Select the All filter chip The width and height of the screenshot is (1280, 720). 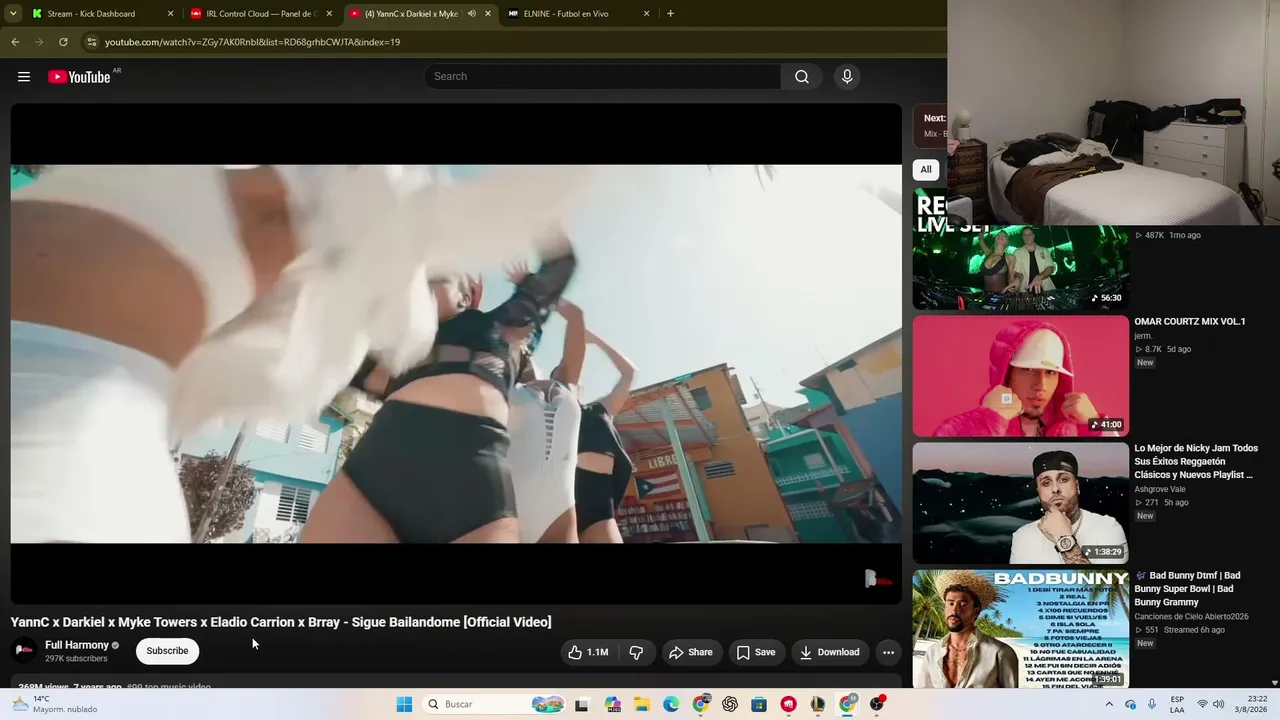[x=926, y=170]
